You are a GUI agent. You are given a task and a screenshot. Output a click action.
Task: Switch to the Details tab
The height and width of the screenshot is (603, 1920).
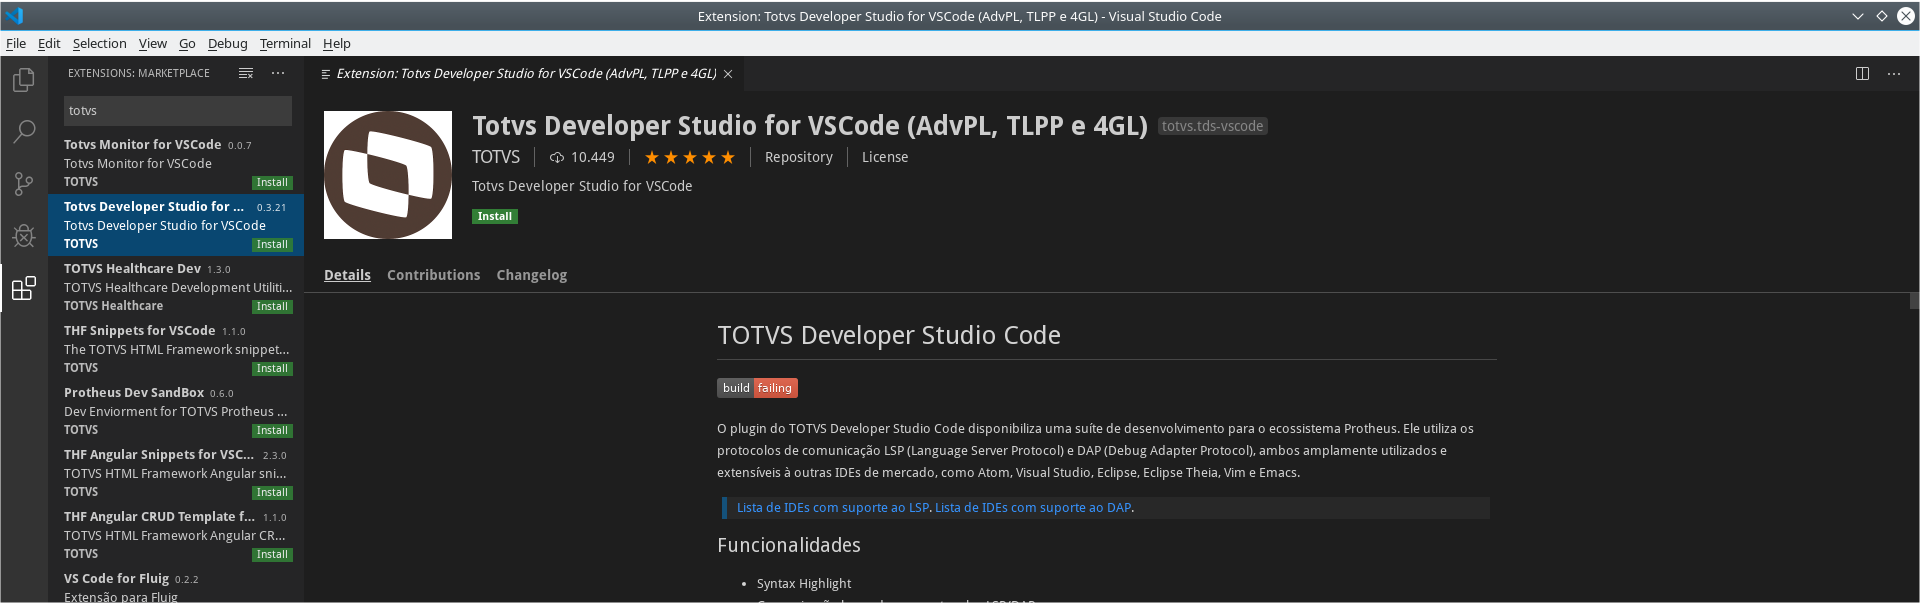click(347, 275)
